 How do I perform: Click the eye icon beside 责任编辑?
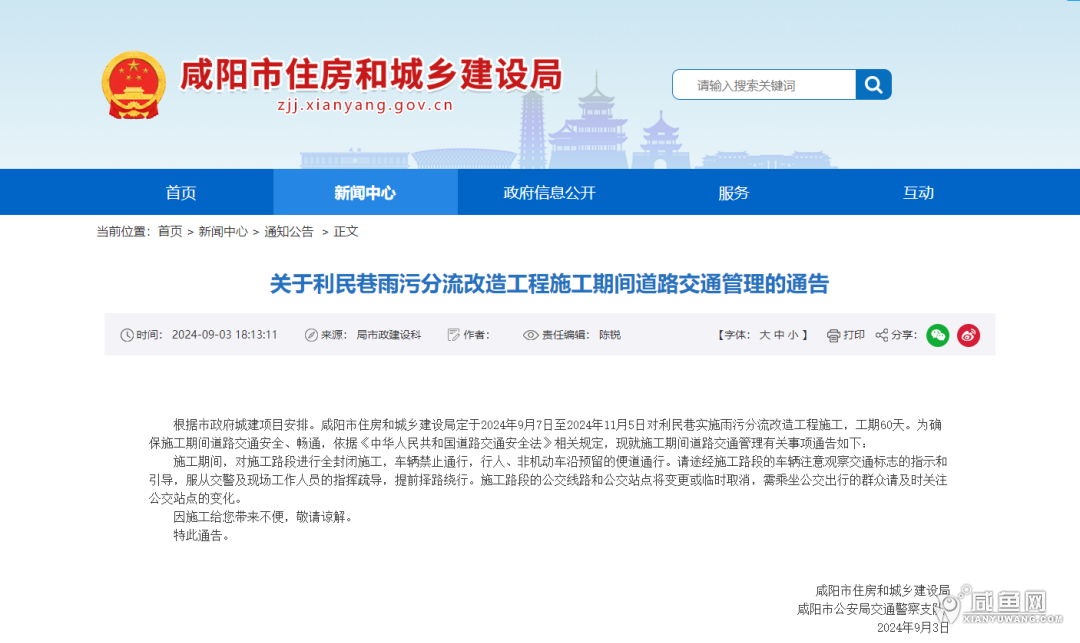click(530, 335)
